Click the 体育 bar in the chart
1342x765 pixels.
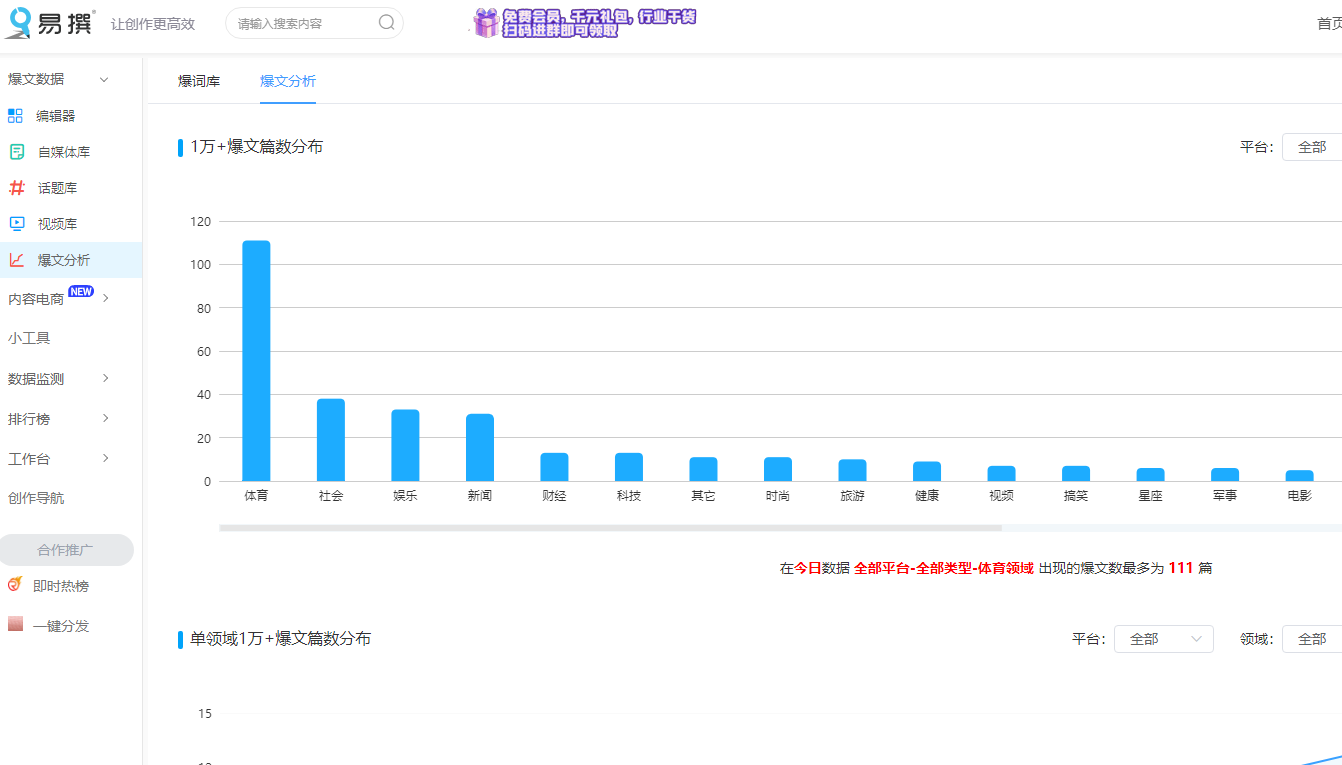256,361
